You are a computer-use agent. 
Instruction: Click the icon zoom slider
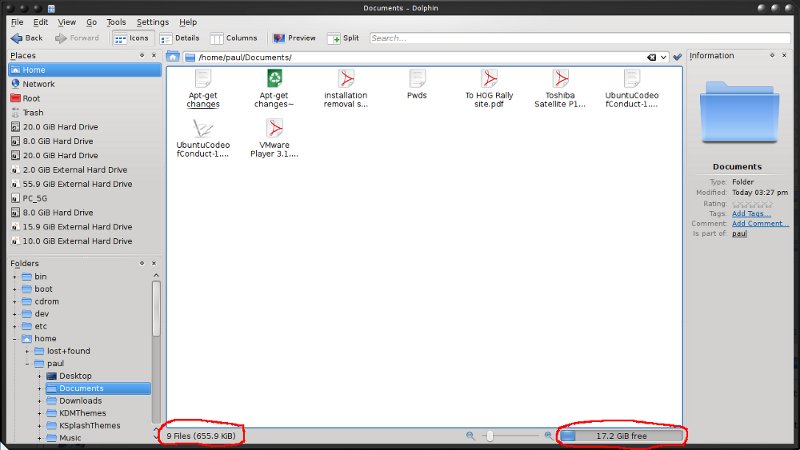pyautogui.click(x=489, y=436)
